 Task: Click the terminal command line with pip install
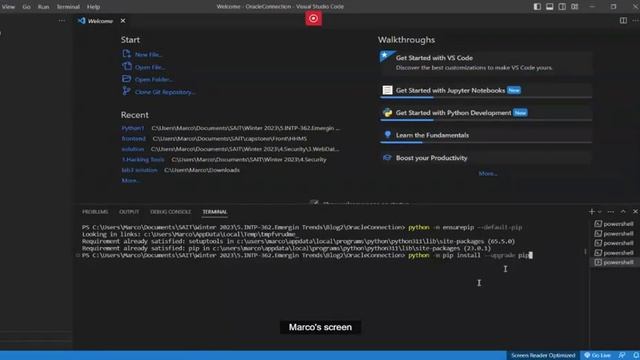coord(307,255)
